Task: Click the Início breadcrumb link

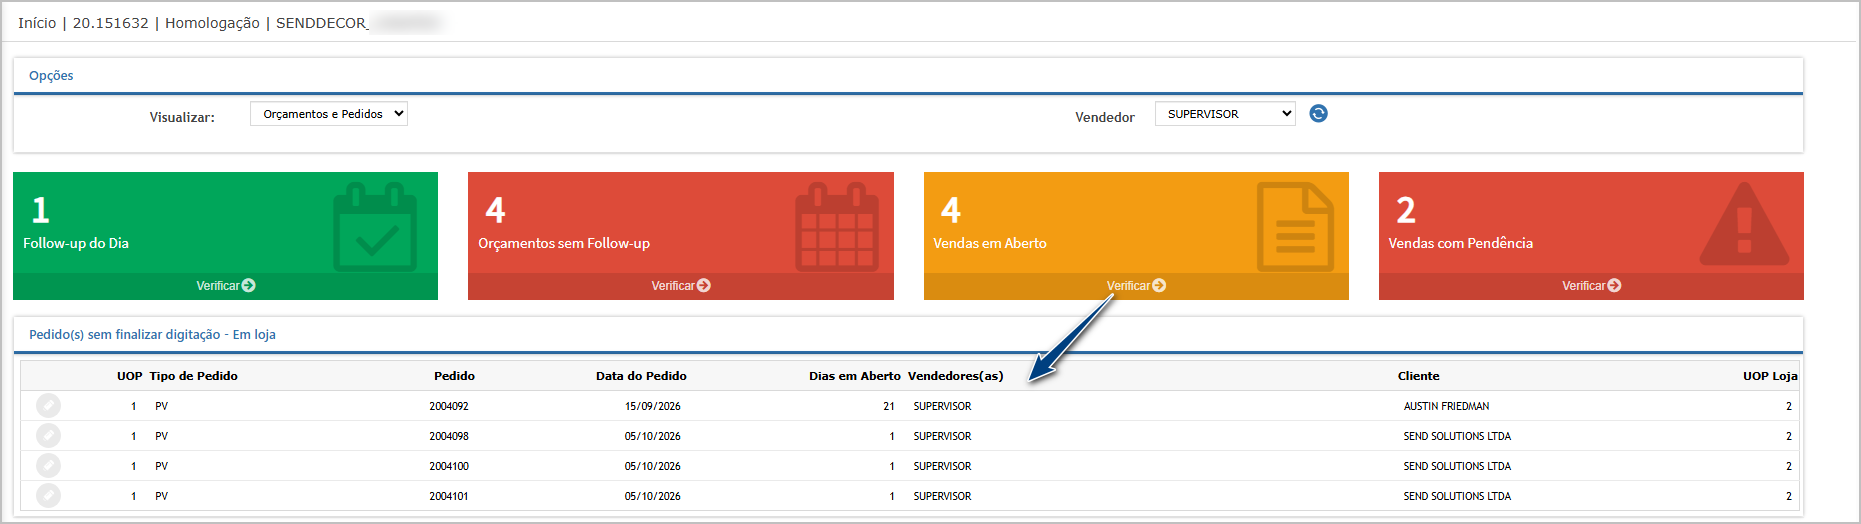Action: (37, 23)
